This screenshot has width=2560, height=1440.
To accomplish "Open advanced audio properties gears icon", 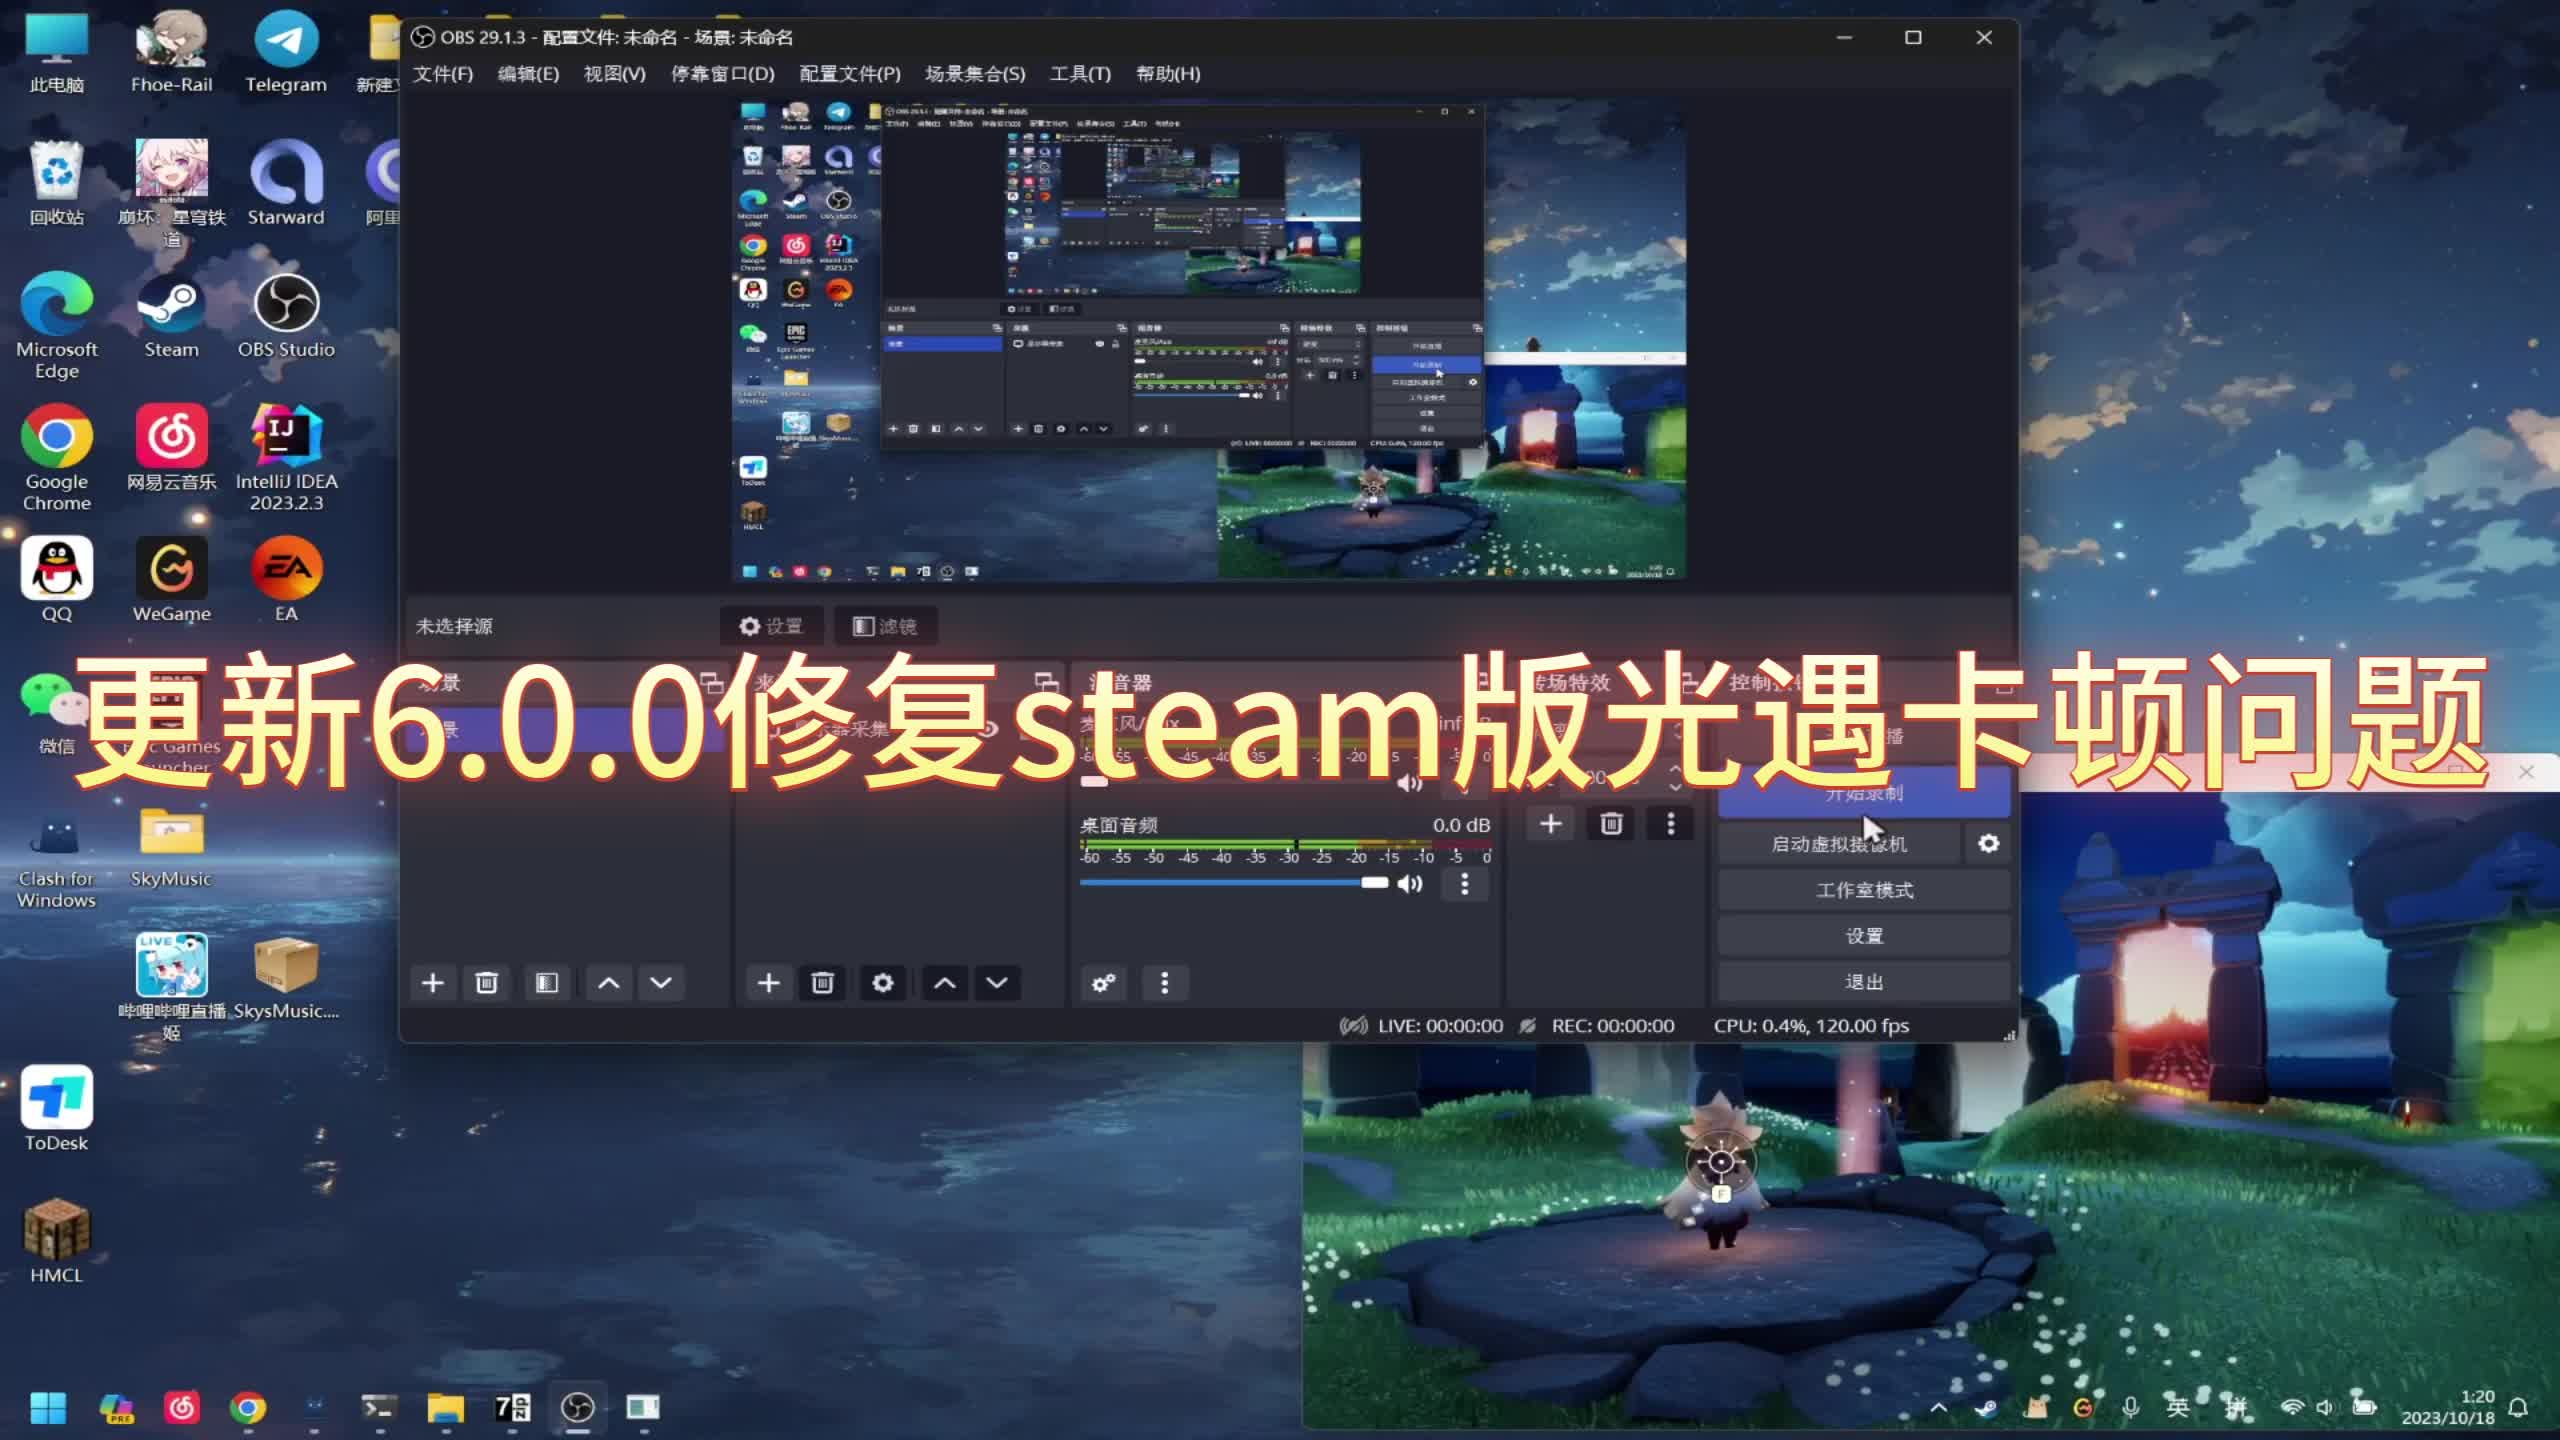I will pyautogui.click(x=1104, y=983).
